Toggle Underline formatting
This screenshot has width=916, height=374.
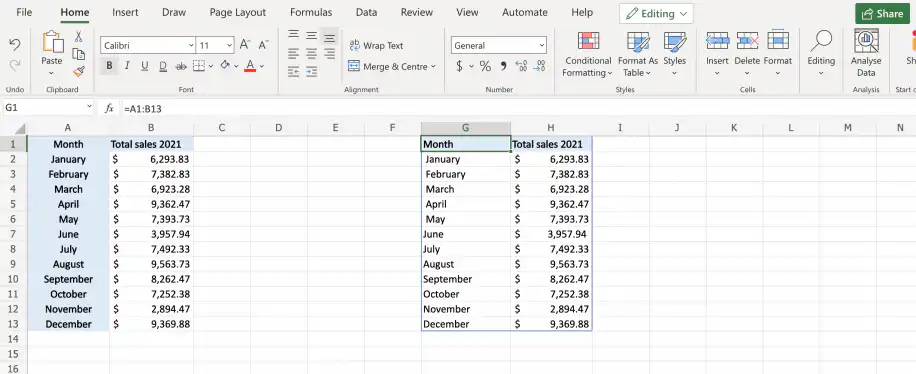[144, 66]
